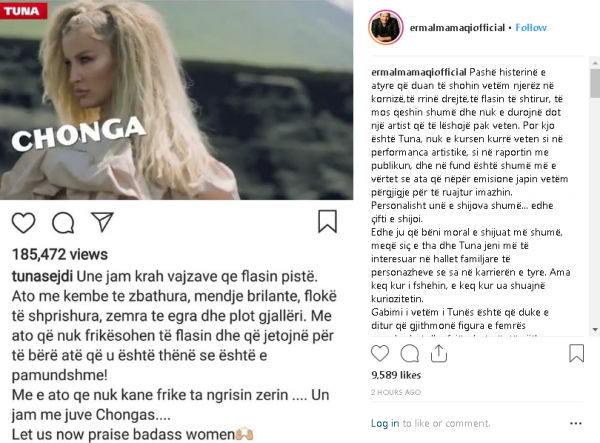This screenshot has height=443, width=600.
Task: Click the Log in link
Action: coord(385,423)
